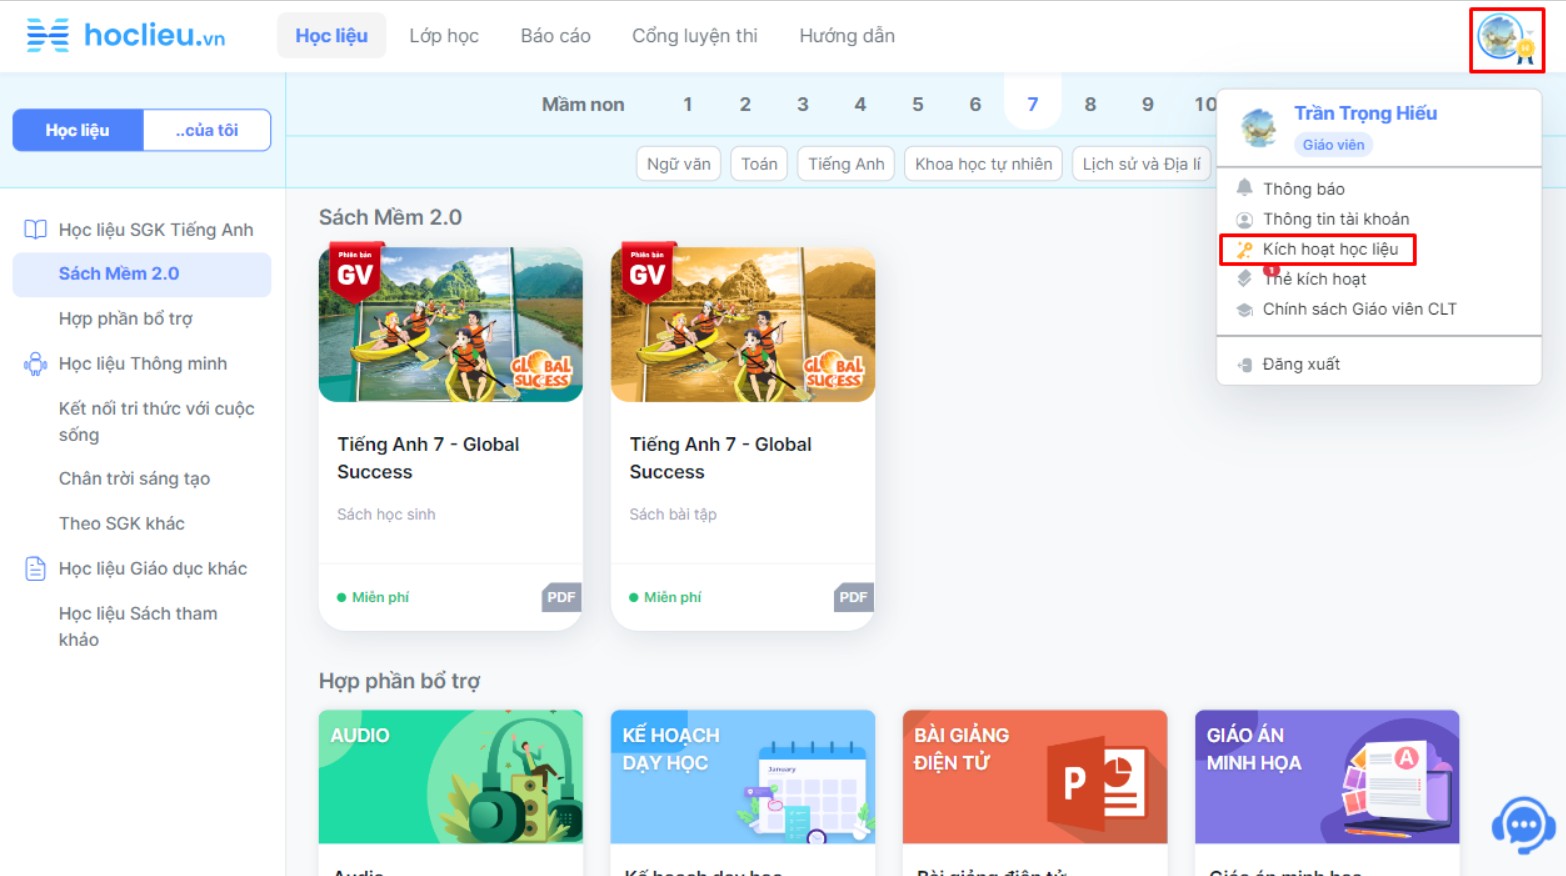1566x876 pixels.
Task: Switch to the Lớp học tab
Action: coord(443,36)
